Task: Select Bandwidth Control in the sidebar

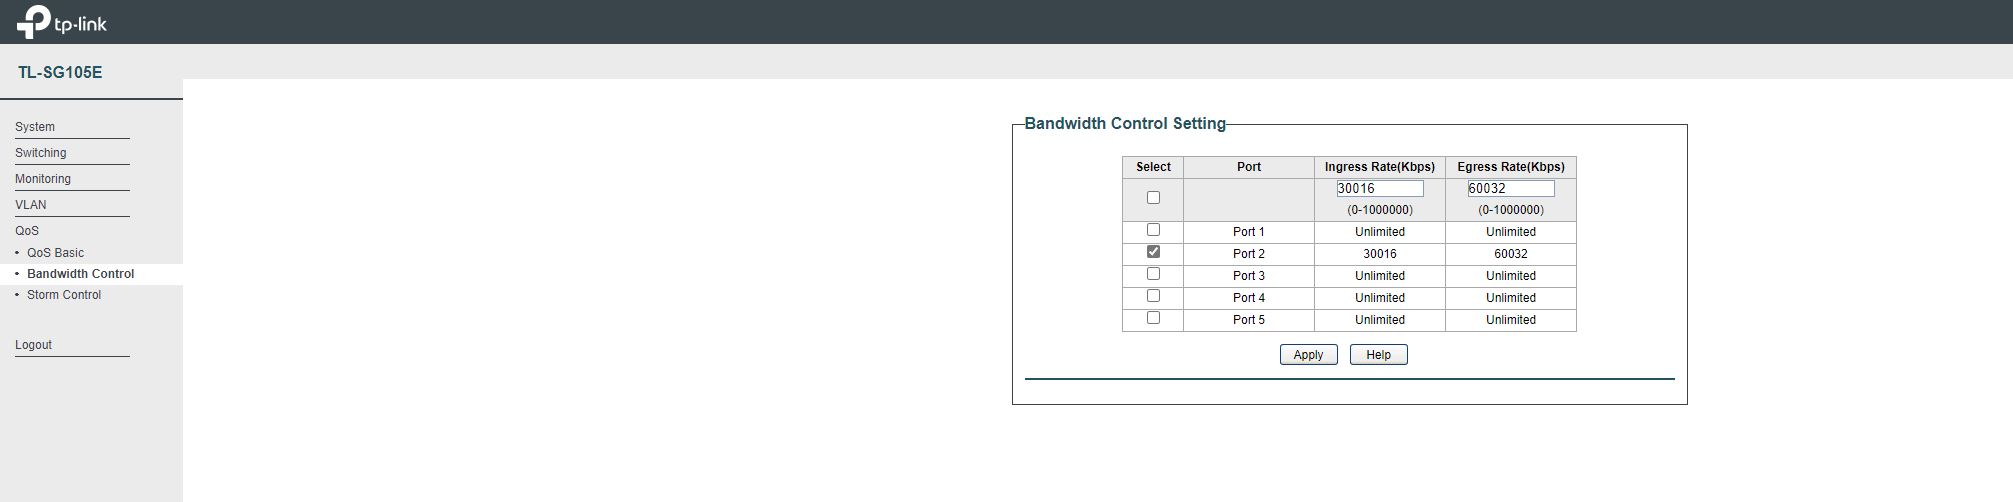Action: point(80,274)
